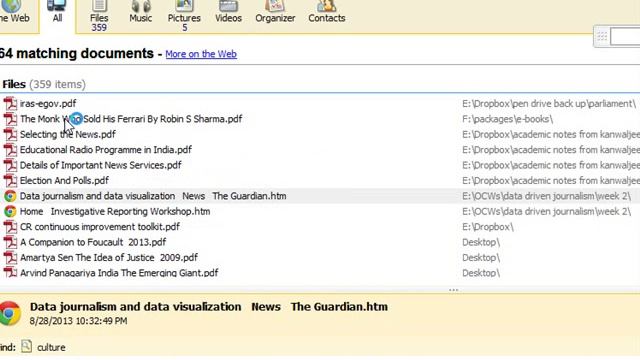
Task: Click path E:\Dropbox\pen drive back up\parliament\
Action: coord(549,104)
